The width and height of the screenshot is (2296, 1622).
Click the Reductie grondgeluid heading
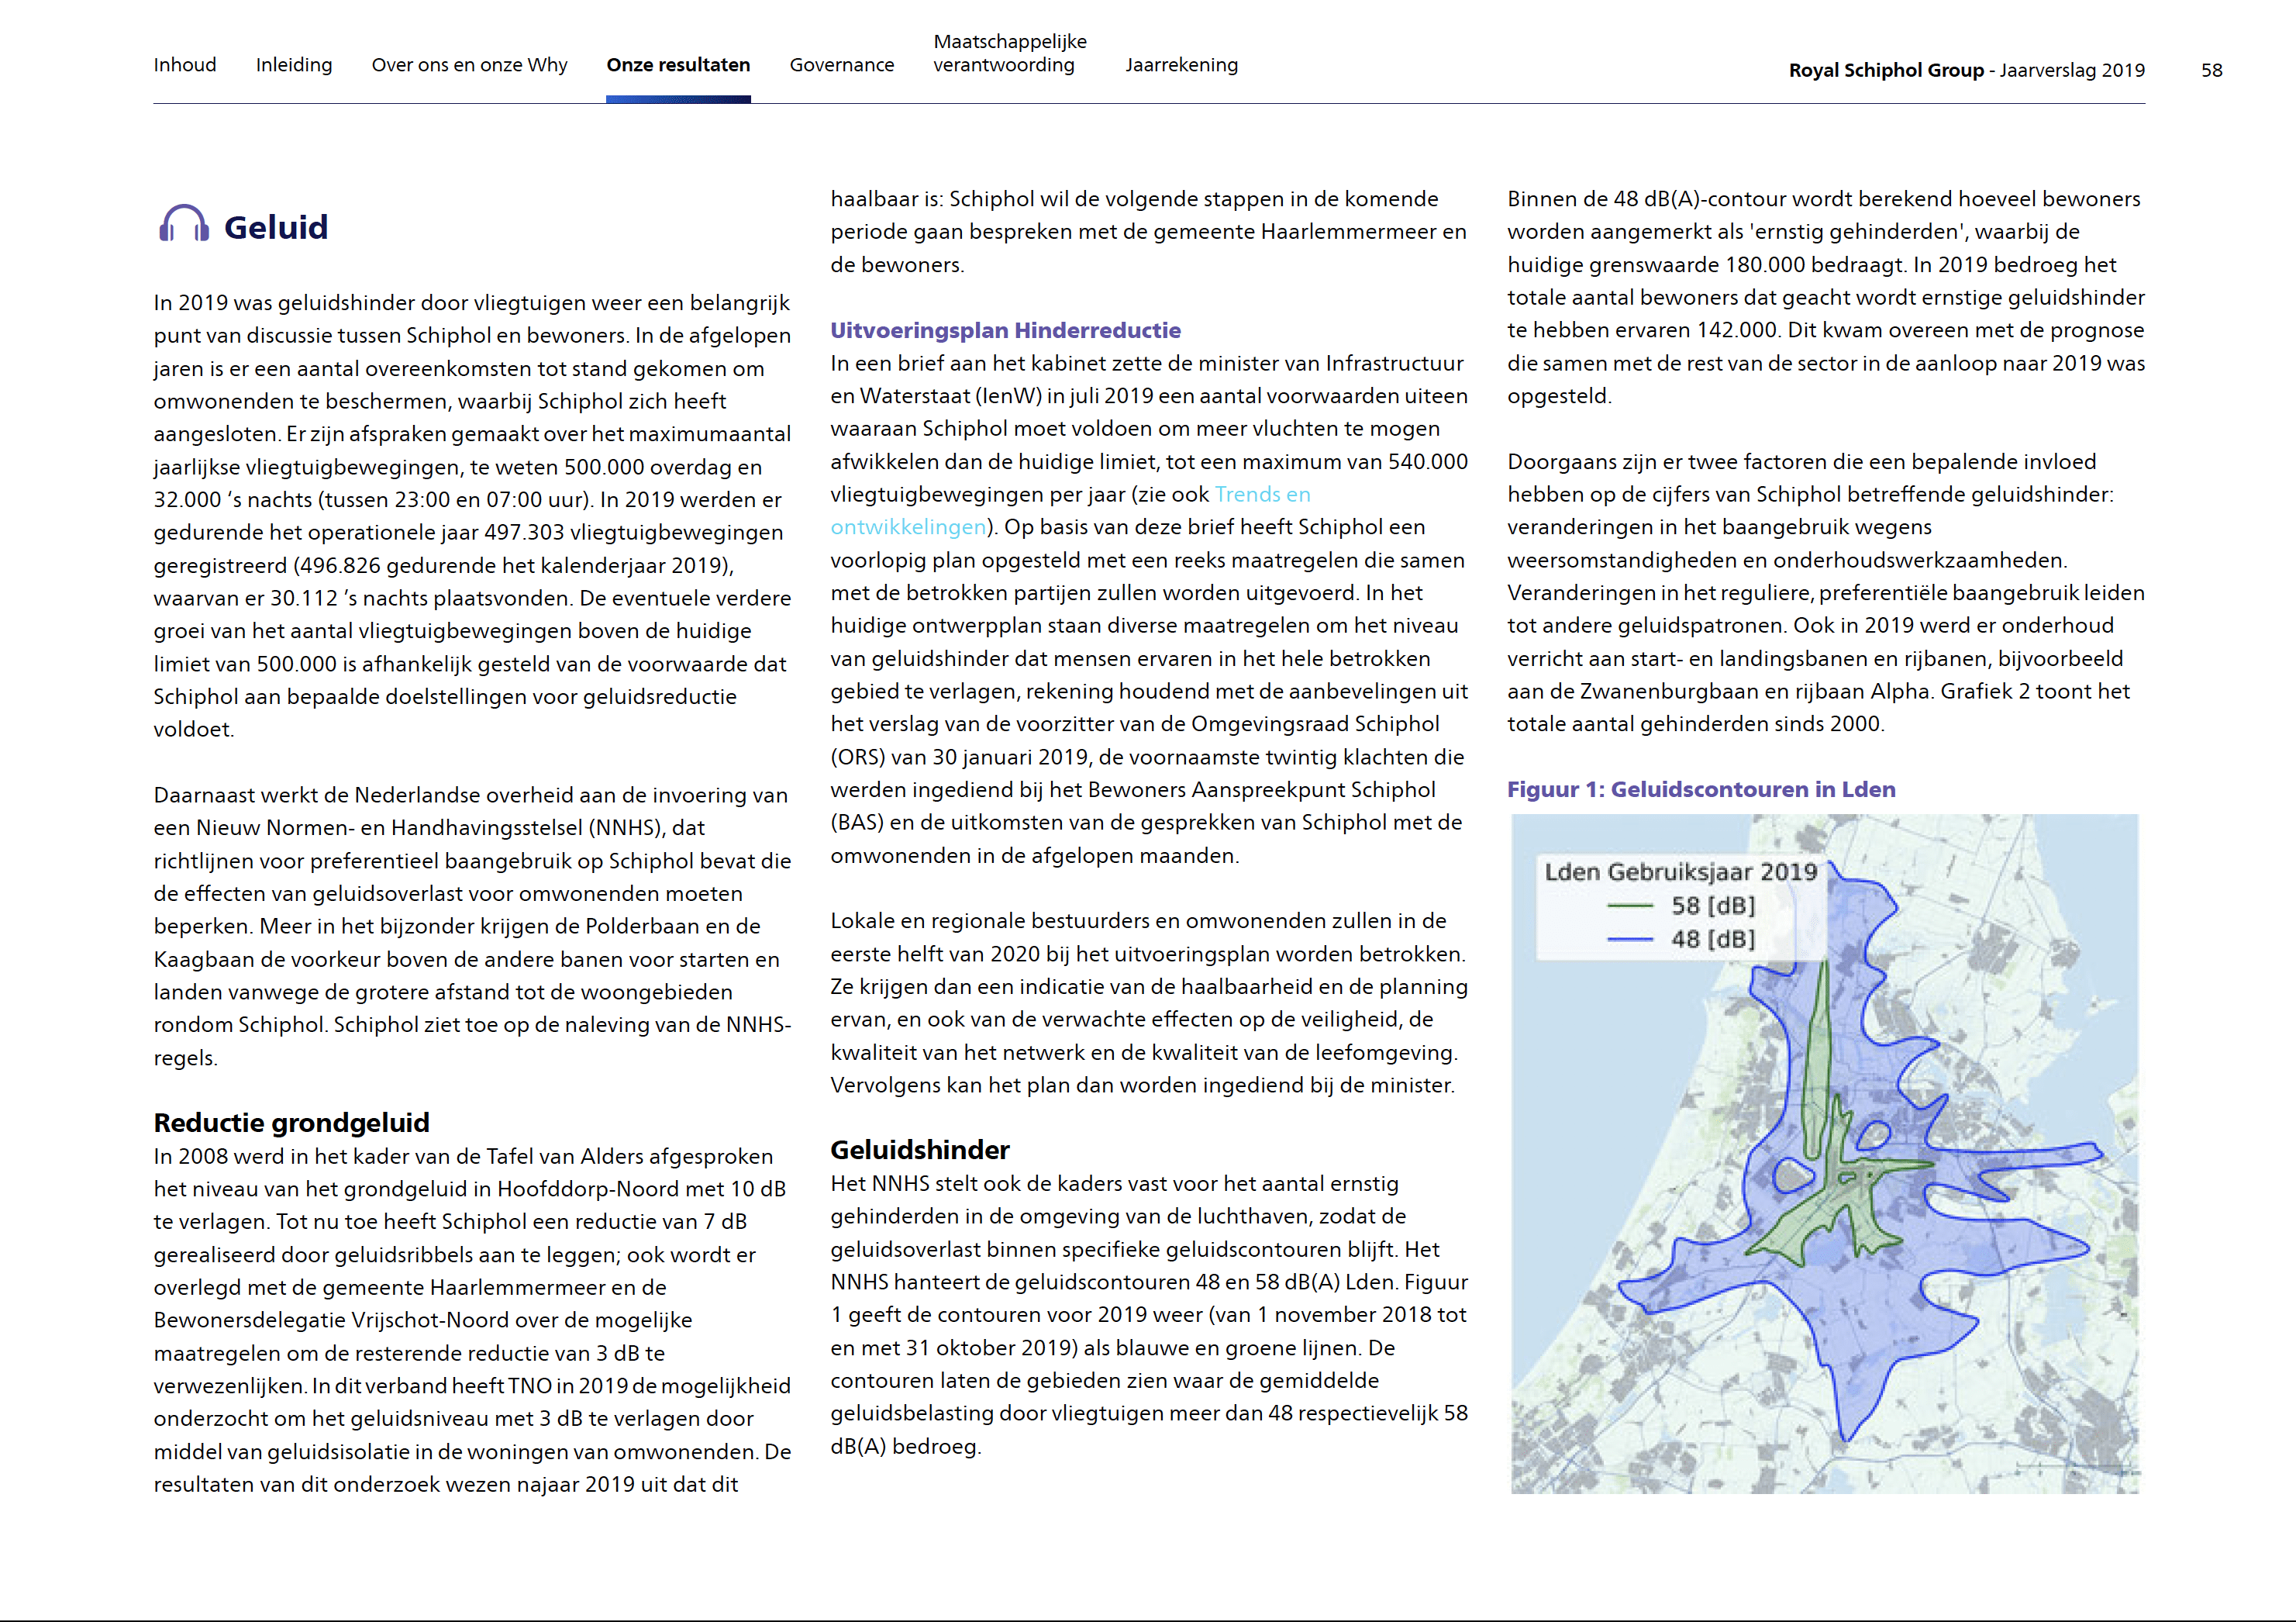(x=291, y=1122)
